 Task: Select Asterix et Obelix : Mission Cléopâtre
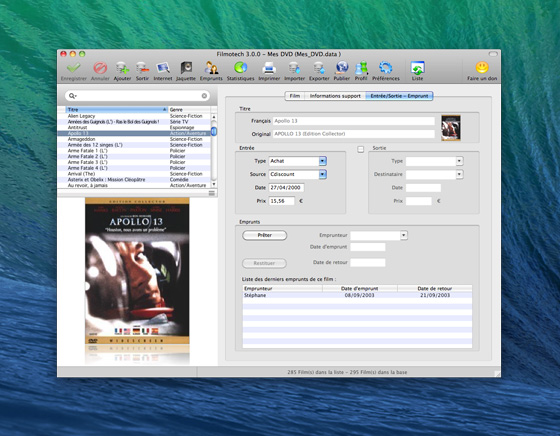tap(134, 180)
